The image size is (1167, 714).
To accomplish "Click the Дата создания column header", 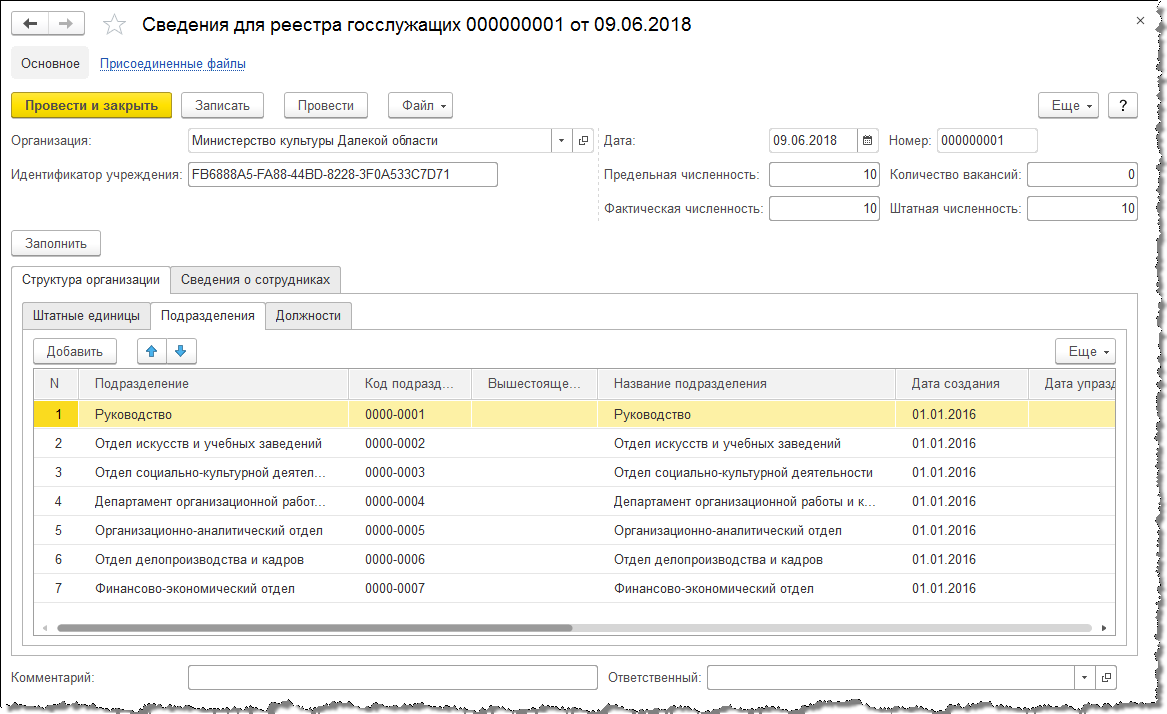I will [x=962, y=384].
